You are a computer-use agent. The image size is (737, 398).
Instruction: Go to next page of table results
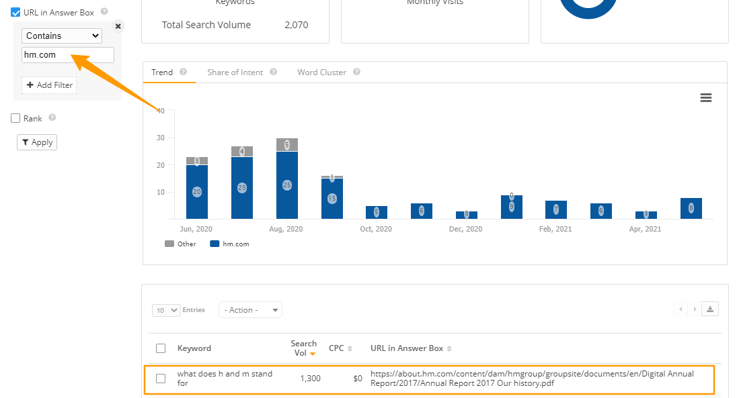(695, 309)
